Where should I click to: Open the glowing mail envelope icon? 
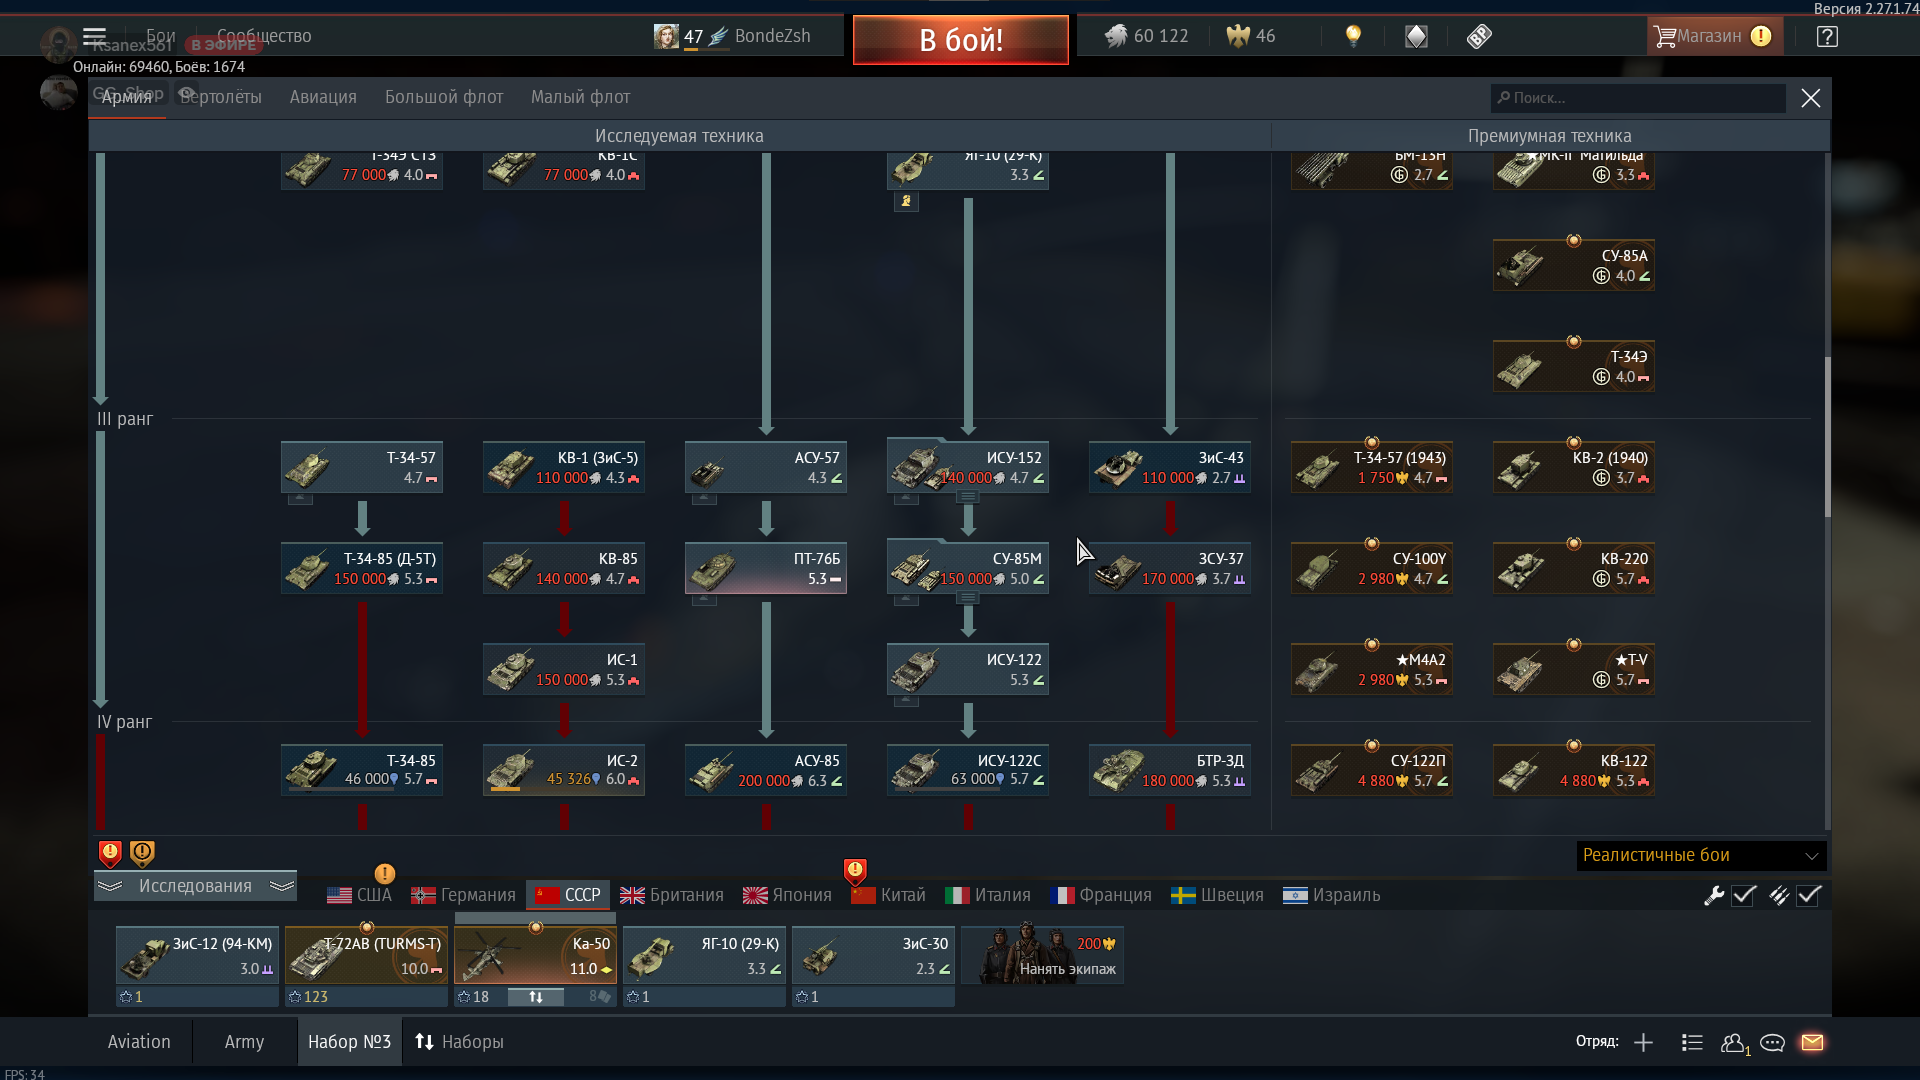(1812, 1043)
